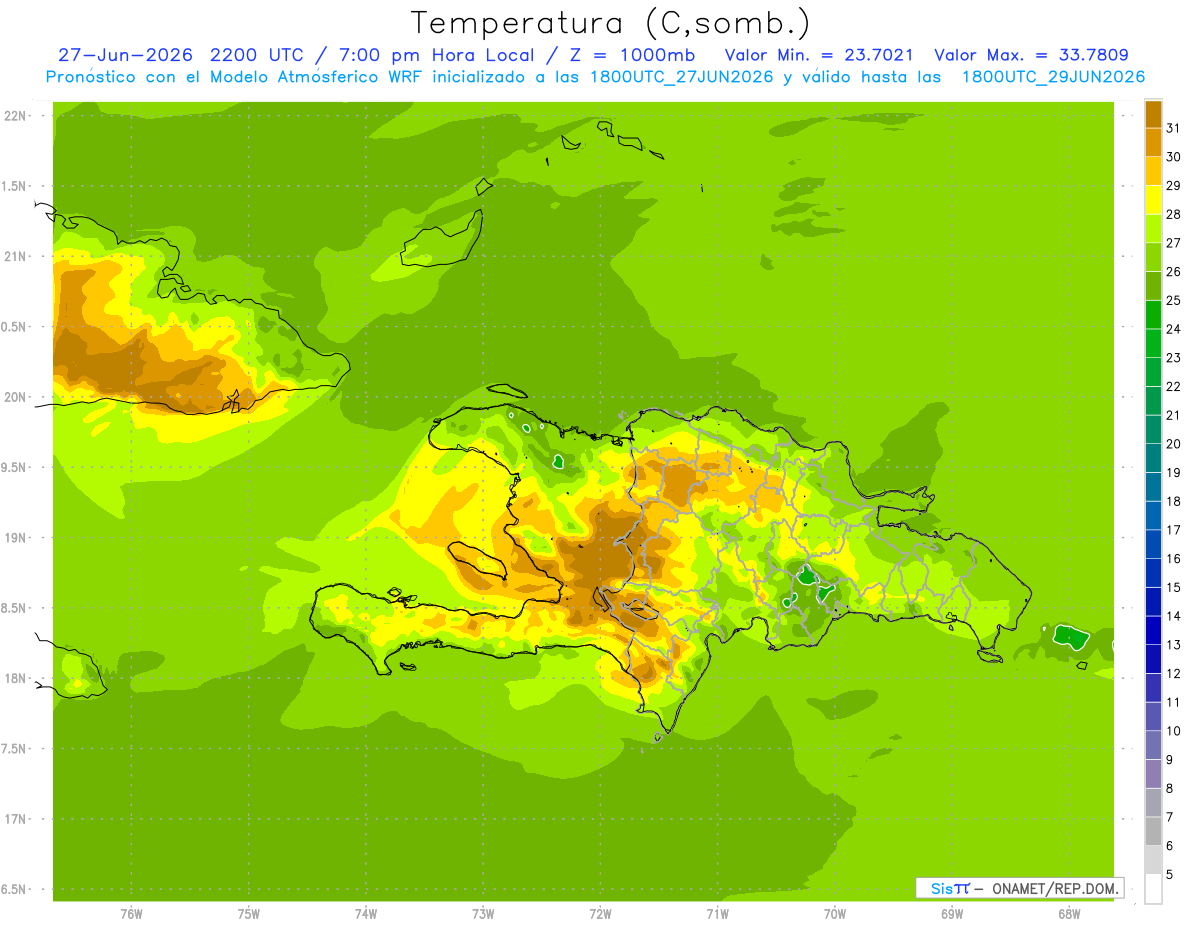Click the '73W' longitude label

point(483,914)
